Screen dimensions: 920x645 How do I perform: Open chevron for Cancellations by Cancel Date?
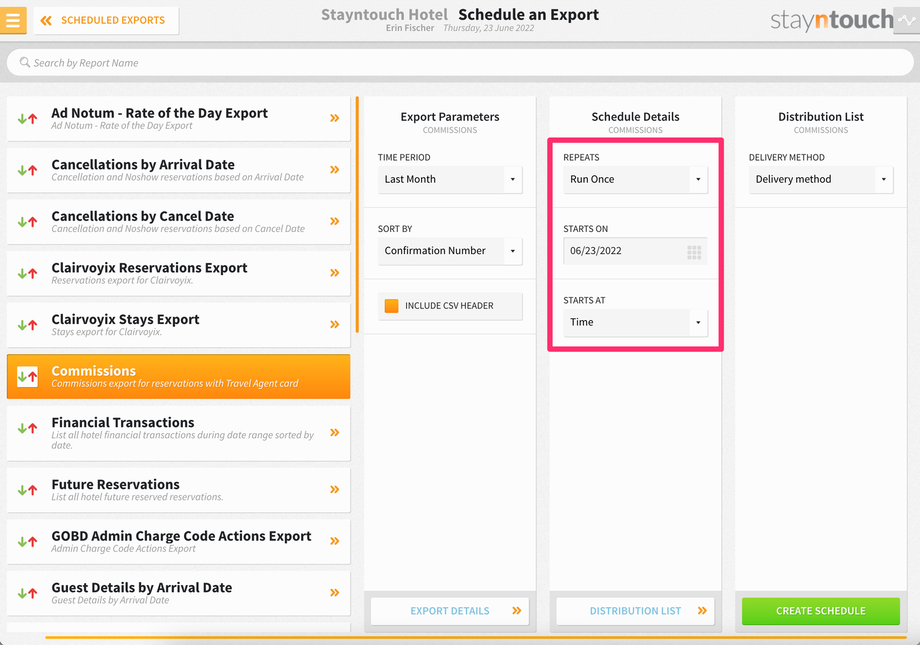coord(334,221)
